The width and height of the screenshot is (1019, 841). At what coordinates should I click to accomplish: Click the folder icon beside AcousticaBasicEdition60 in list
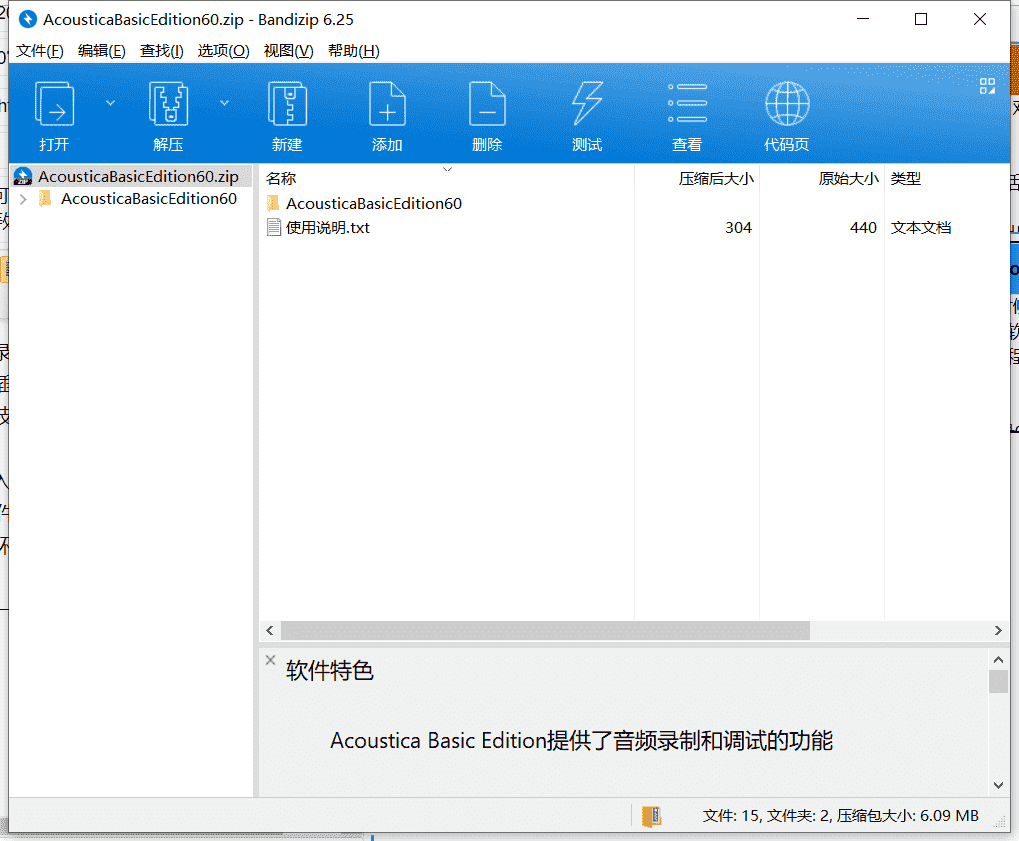(274, 203)
